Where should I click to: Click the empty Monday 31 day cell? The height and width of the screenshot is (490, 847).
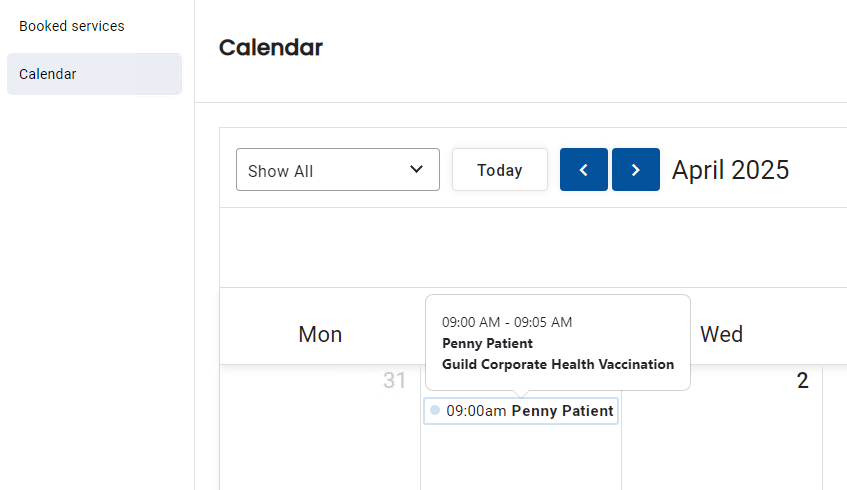click(x=320, y=438)
